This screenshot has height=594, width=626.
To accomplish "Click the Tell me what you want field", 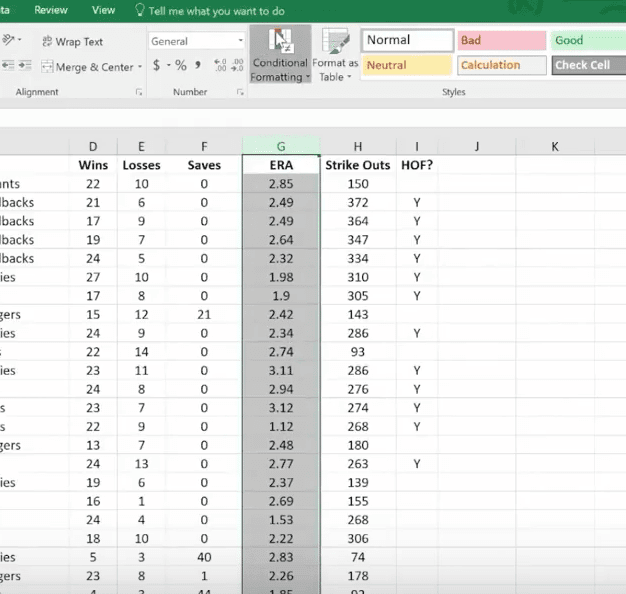I will 215,10.
